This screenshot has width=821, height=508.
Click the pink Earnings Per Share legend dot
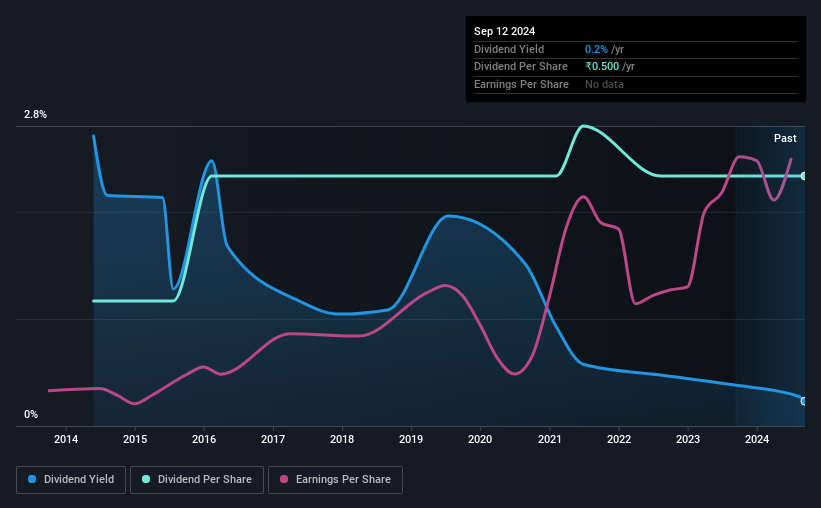tap(284, 479)
